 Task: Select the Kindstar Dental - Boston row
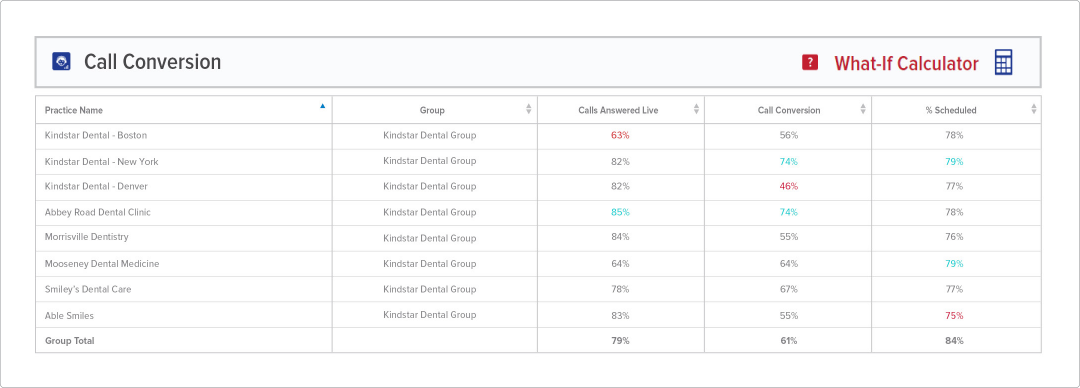pos(538,136)
